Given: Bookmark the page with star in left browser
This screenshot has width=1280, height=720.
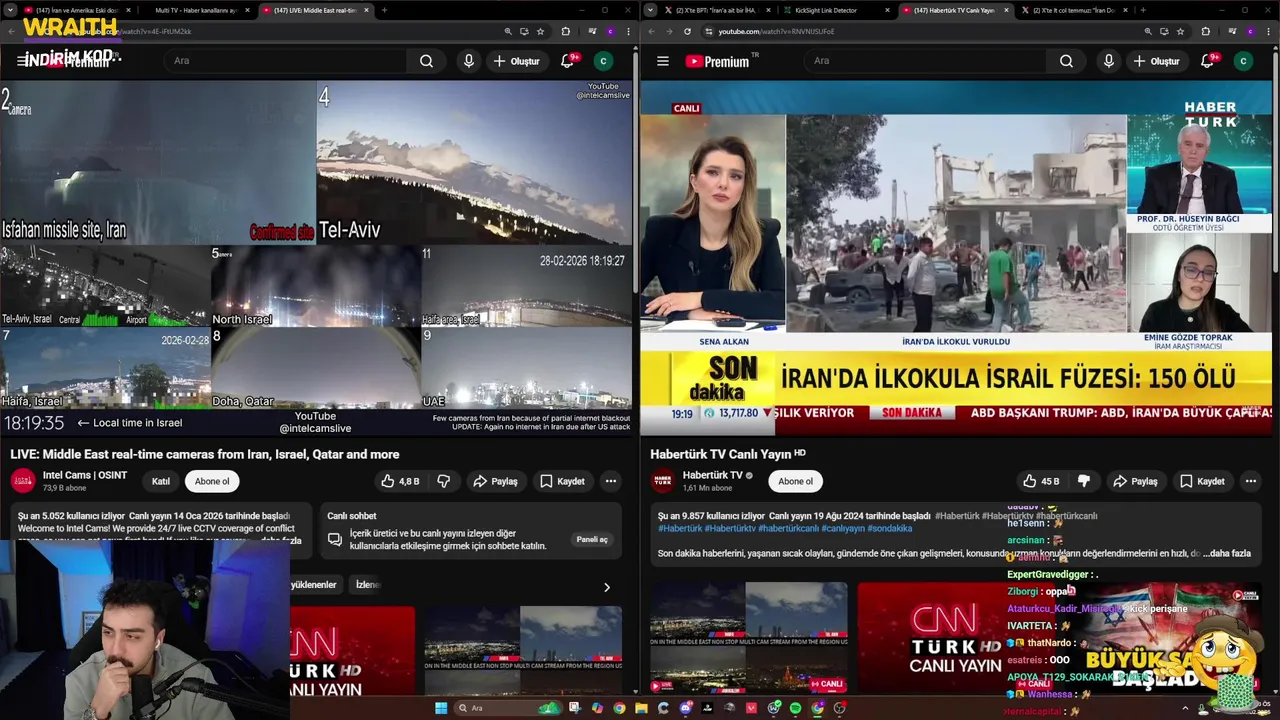Looking at the screenshot, I should click(540, 31).
